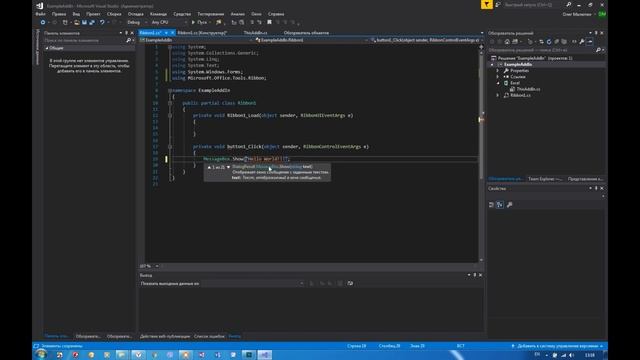
Task: Click in the Quick Launch search field
Action: point(534,4)
